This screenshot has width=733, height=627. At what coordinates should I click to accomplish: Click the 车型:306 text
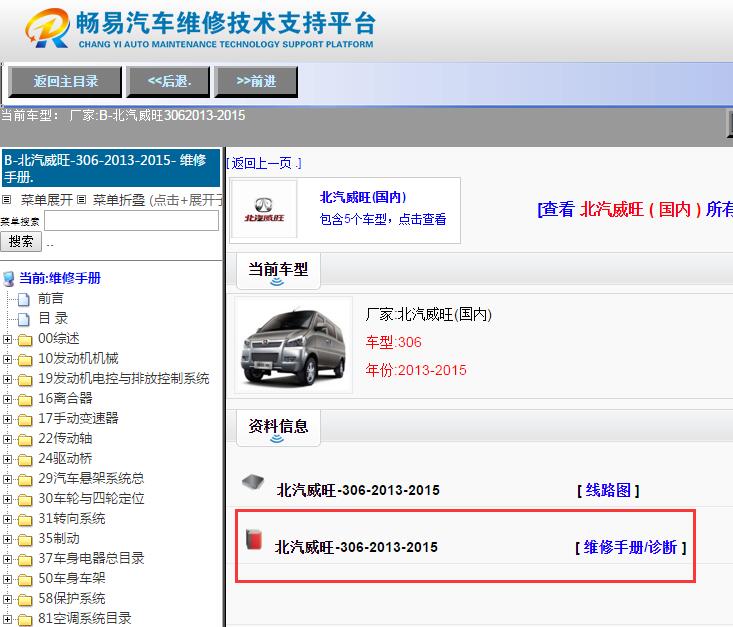[x=394, y=342]
